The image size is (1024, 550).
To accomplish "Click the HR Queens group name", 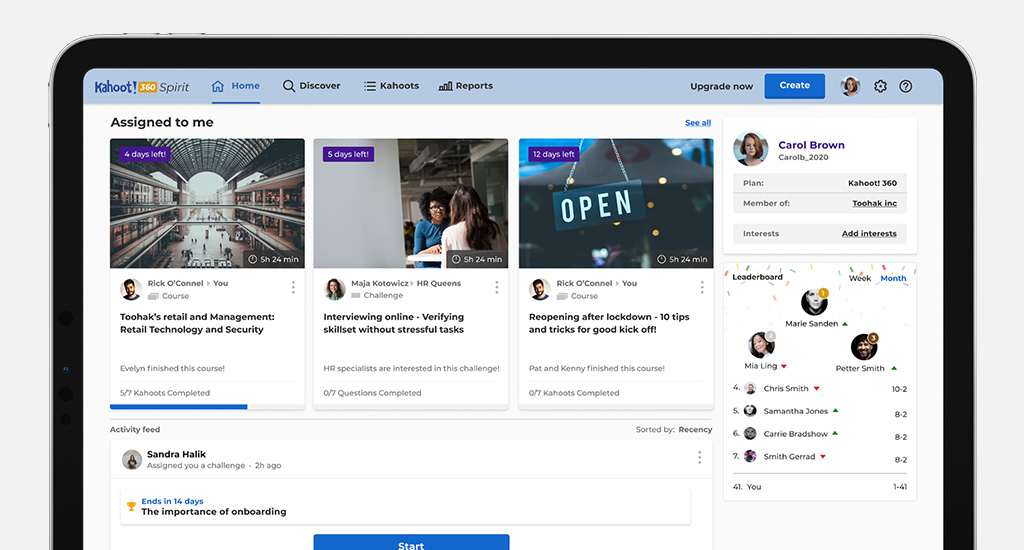I will (x=439, y=283).
